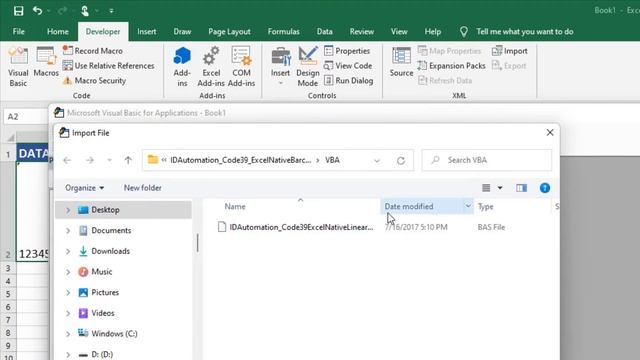Open Date modified filter dropdown arrow

pos(468,206)
